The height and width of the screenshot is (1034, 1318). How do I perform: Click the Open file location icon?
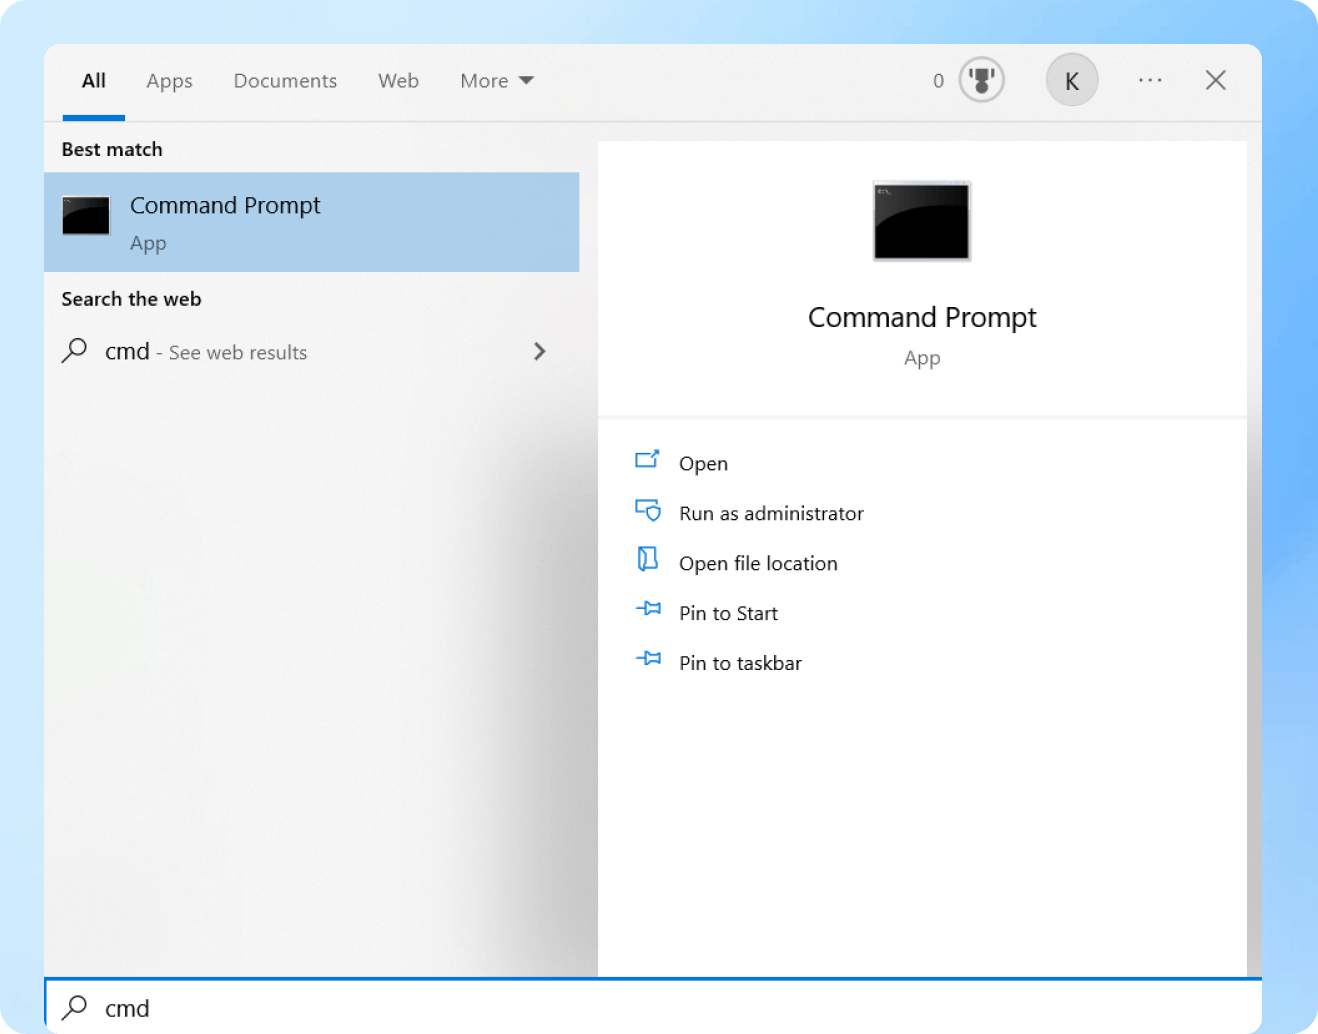[648, 559]
